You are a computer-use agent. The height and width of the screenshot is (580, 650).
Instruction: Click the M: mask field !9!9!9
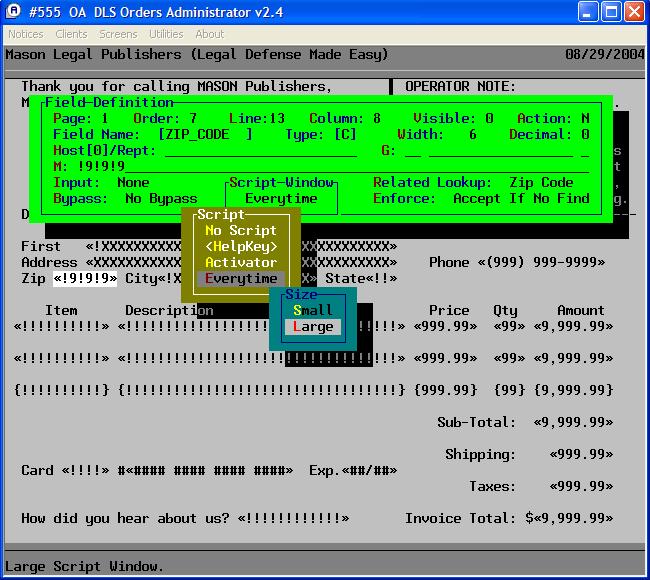tap(333, 167)
